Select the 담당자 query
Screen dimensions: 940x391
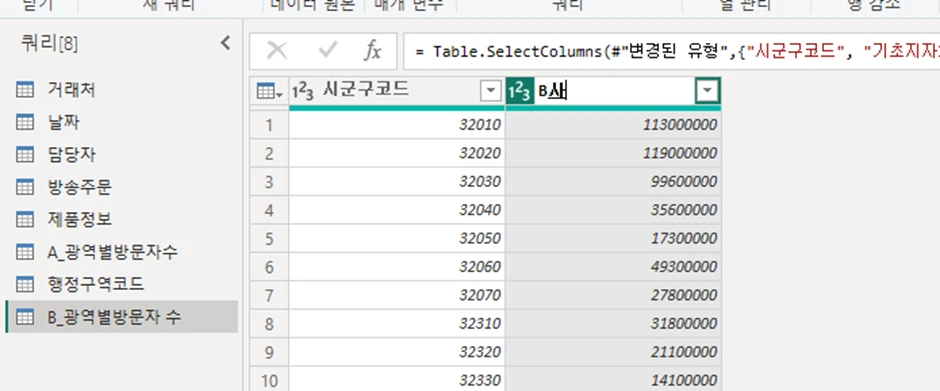click(122, 155)
